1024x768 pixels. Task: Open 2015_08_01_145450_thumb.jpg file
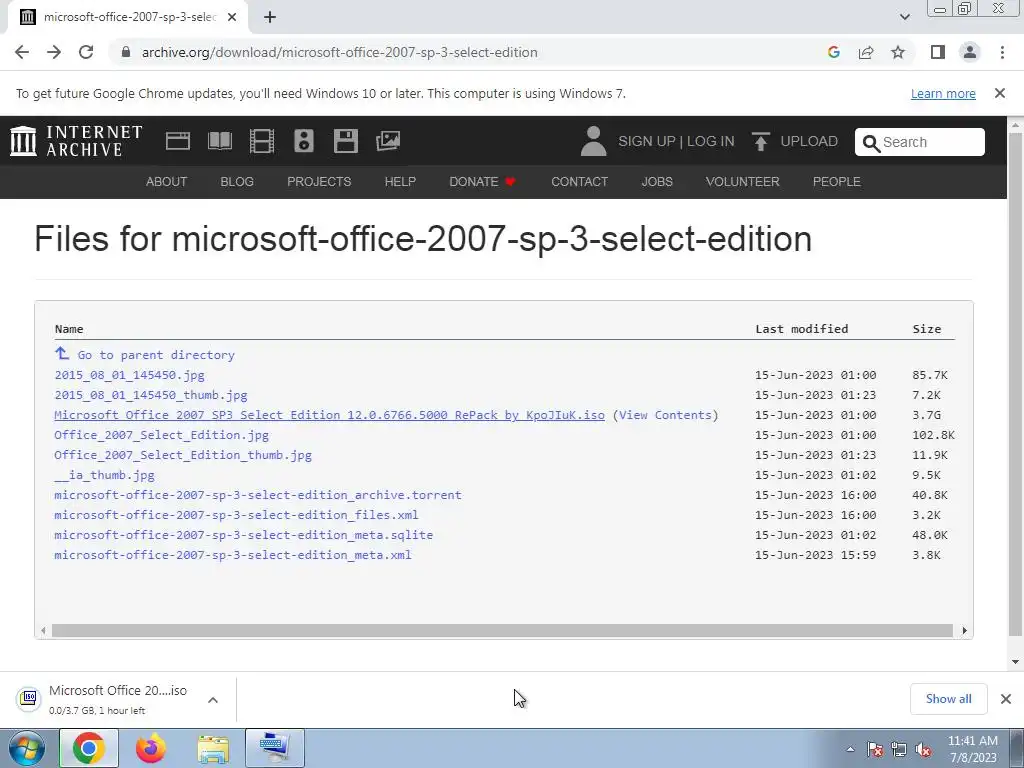[151, 395]
